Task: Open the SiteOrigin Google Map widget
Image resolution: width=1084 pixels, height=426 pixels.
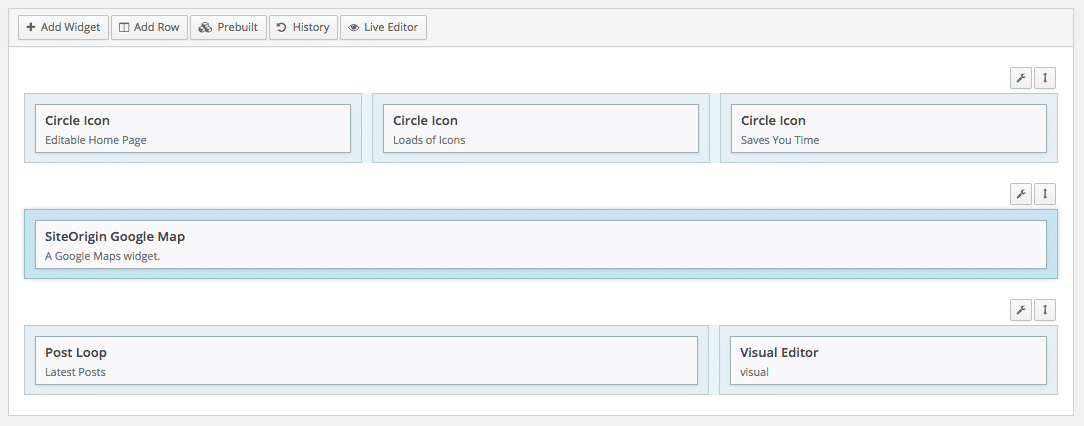Action: pos(540,245)
